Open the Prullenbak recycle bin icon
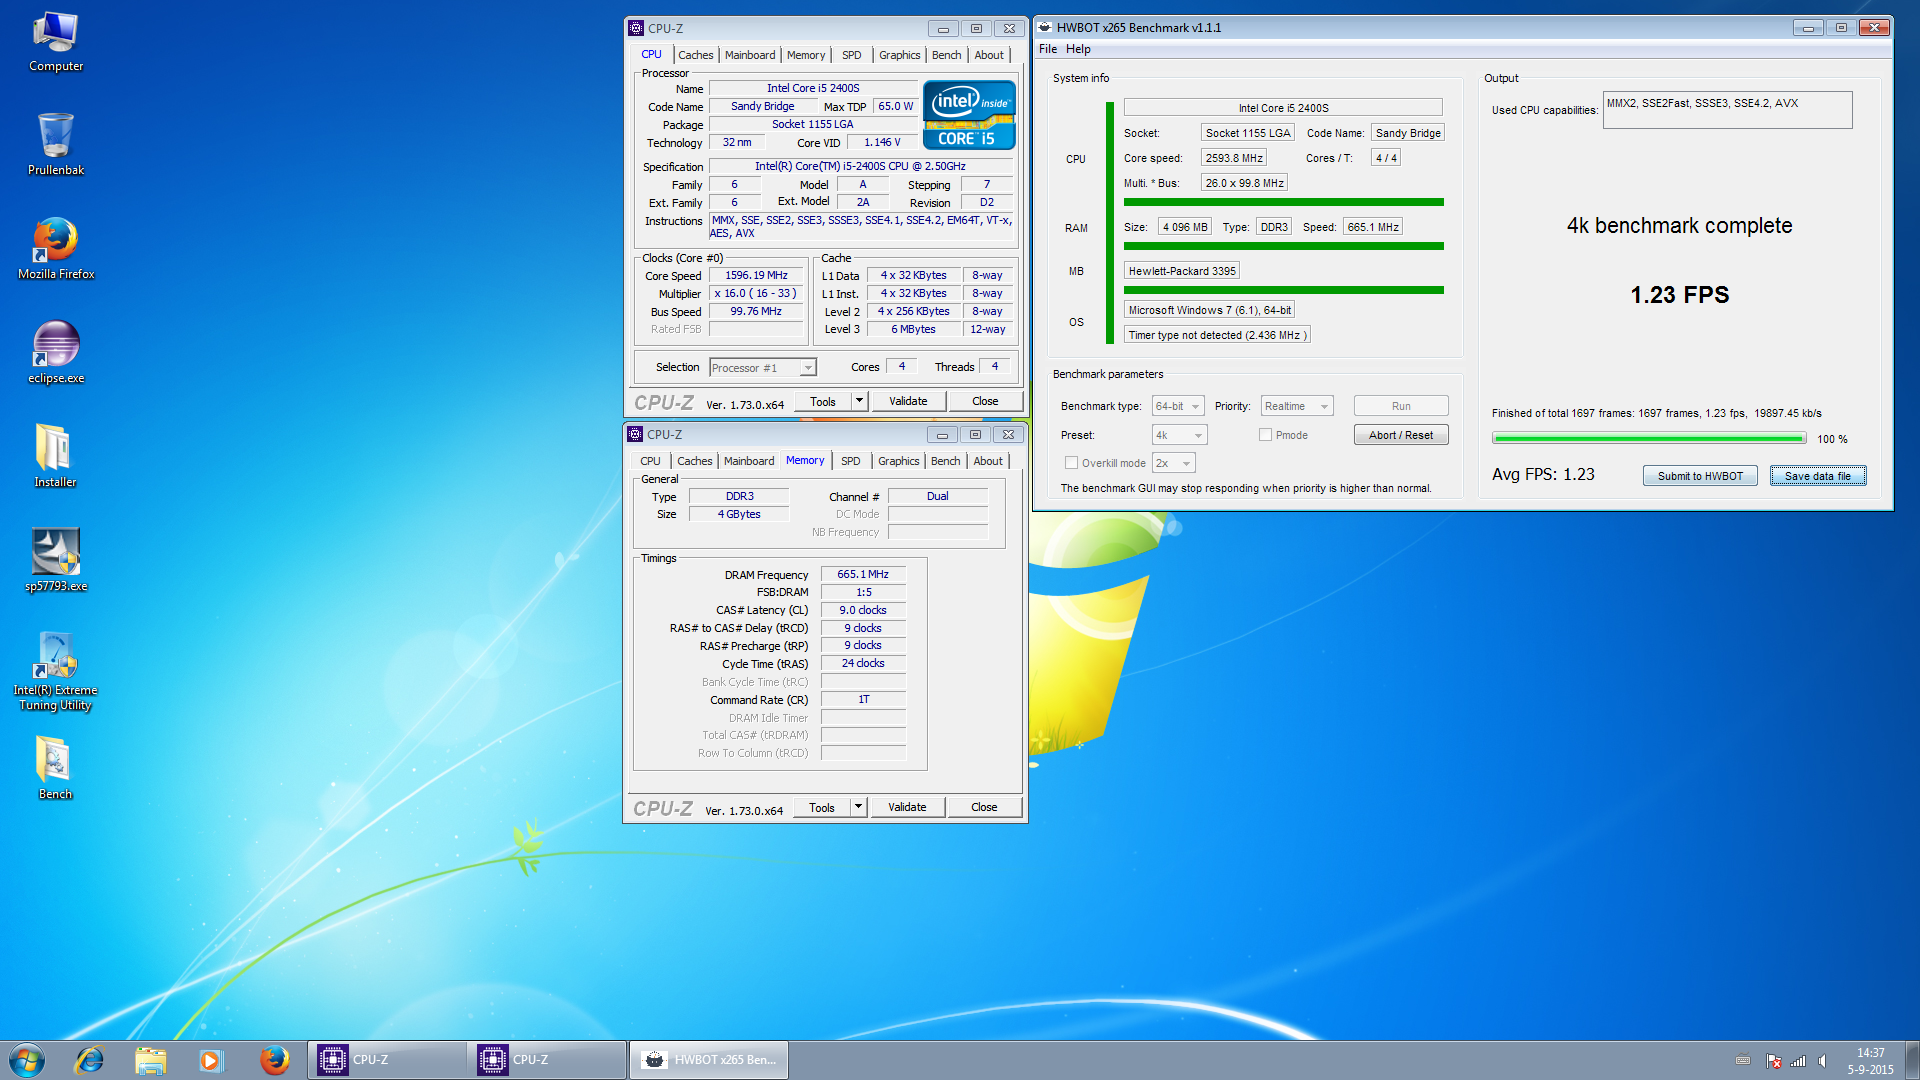 [x=56, y=144]
